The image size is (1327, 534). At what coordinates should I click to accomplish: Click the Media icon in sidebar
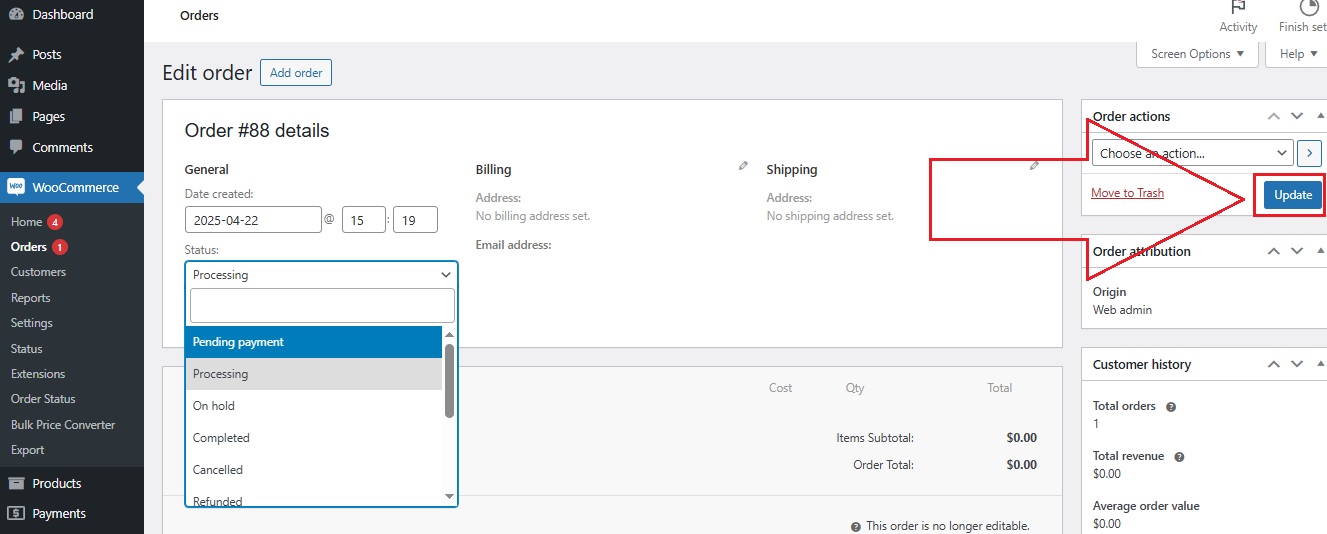(16, 86)
